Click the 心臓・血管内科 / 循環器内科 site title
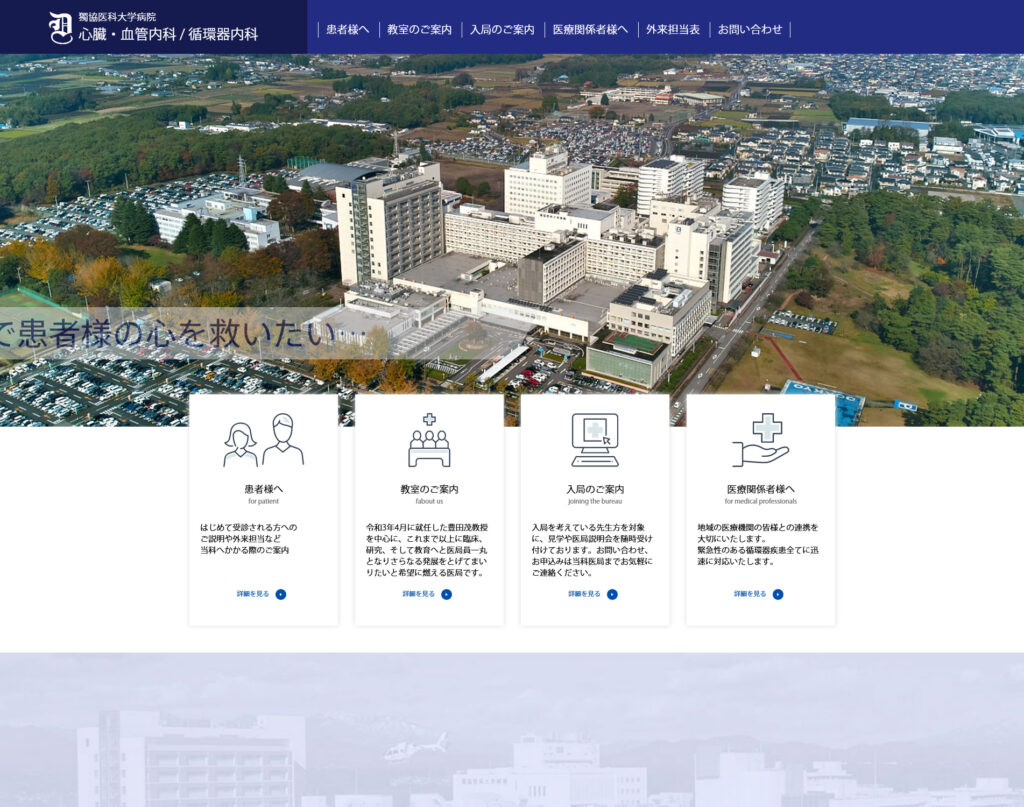Image resolution: width=1024 pixels, height=807 pixels. [x=168, y=34]
